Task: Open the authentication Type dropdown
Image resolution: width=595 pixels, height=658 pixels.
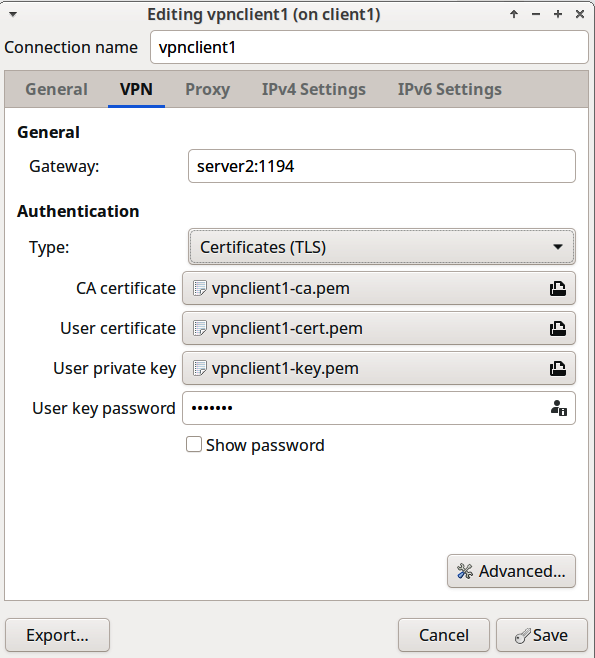Action: (381, 247)
